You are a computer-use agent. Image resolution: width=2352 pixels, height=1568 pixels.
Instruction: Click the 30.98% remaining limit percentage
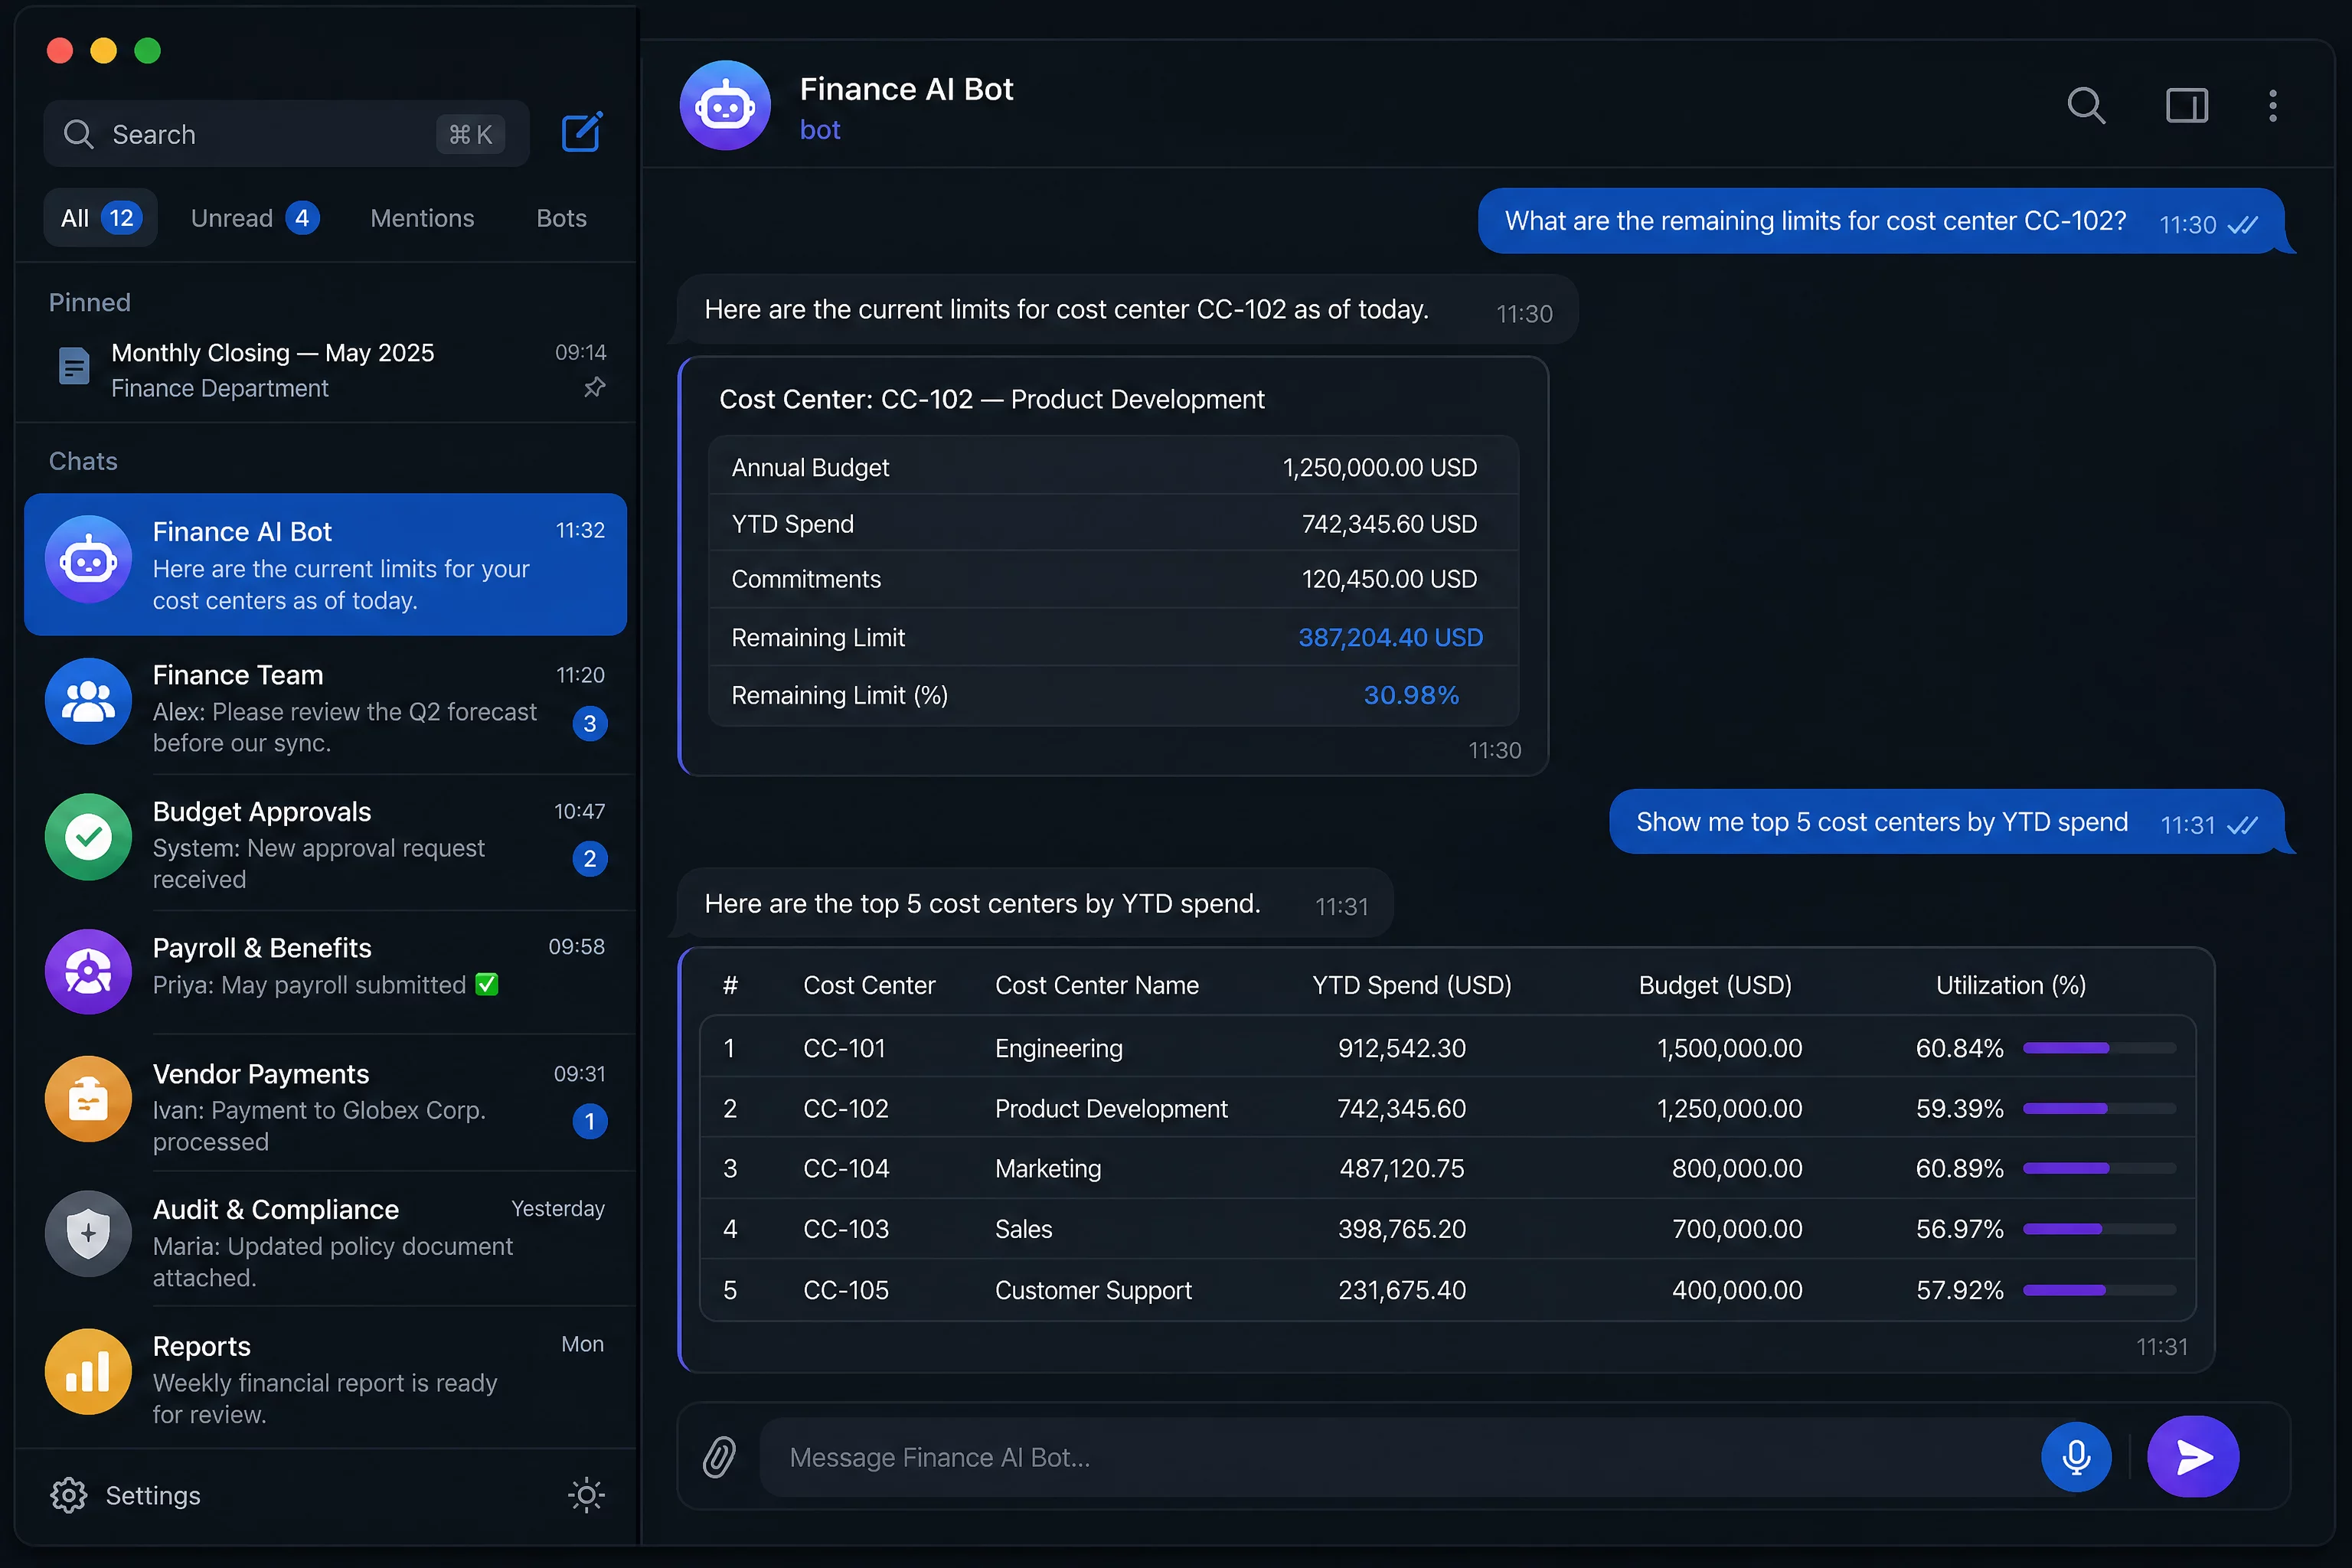point(1411,695)
